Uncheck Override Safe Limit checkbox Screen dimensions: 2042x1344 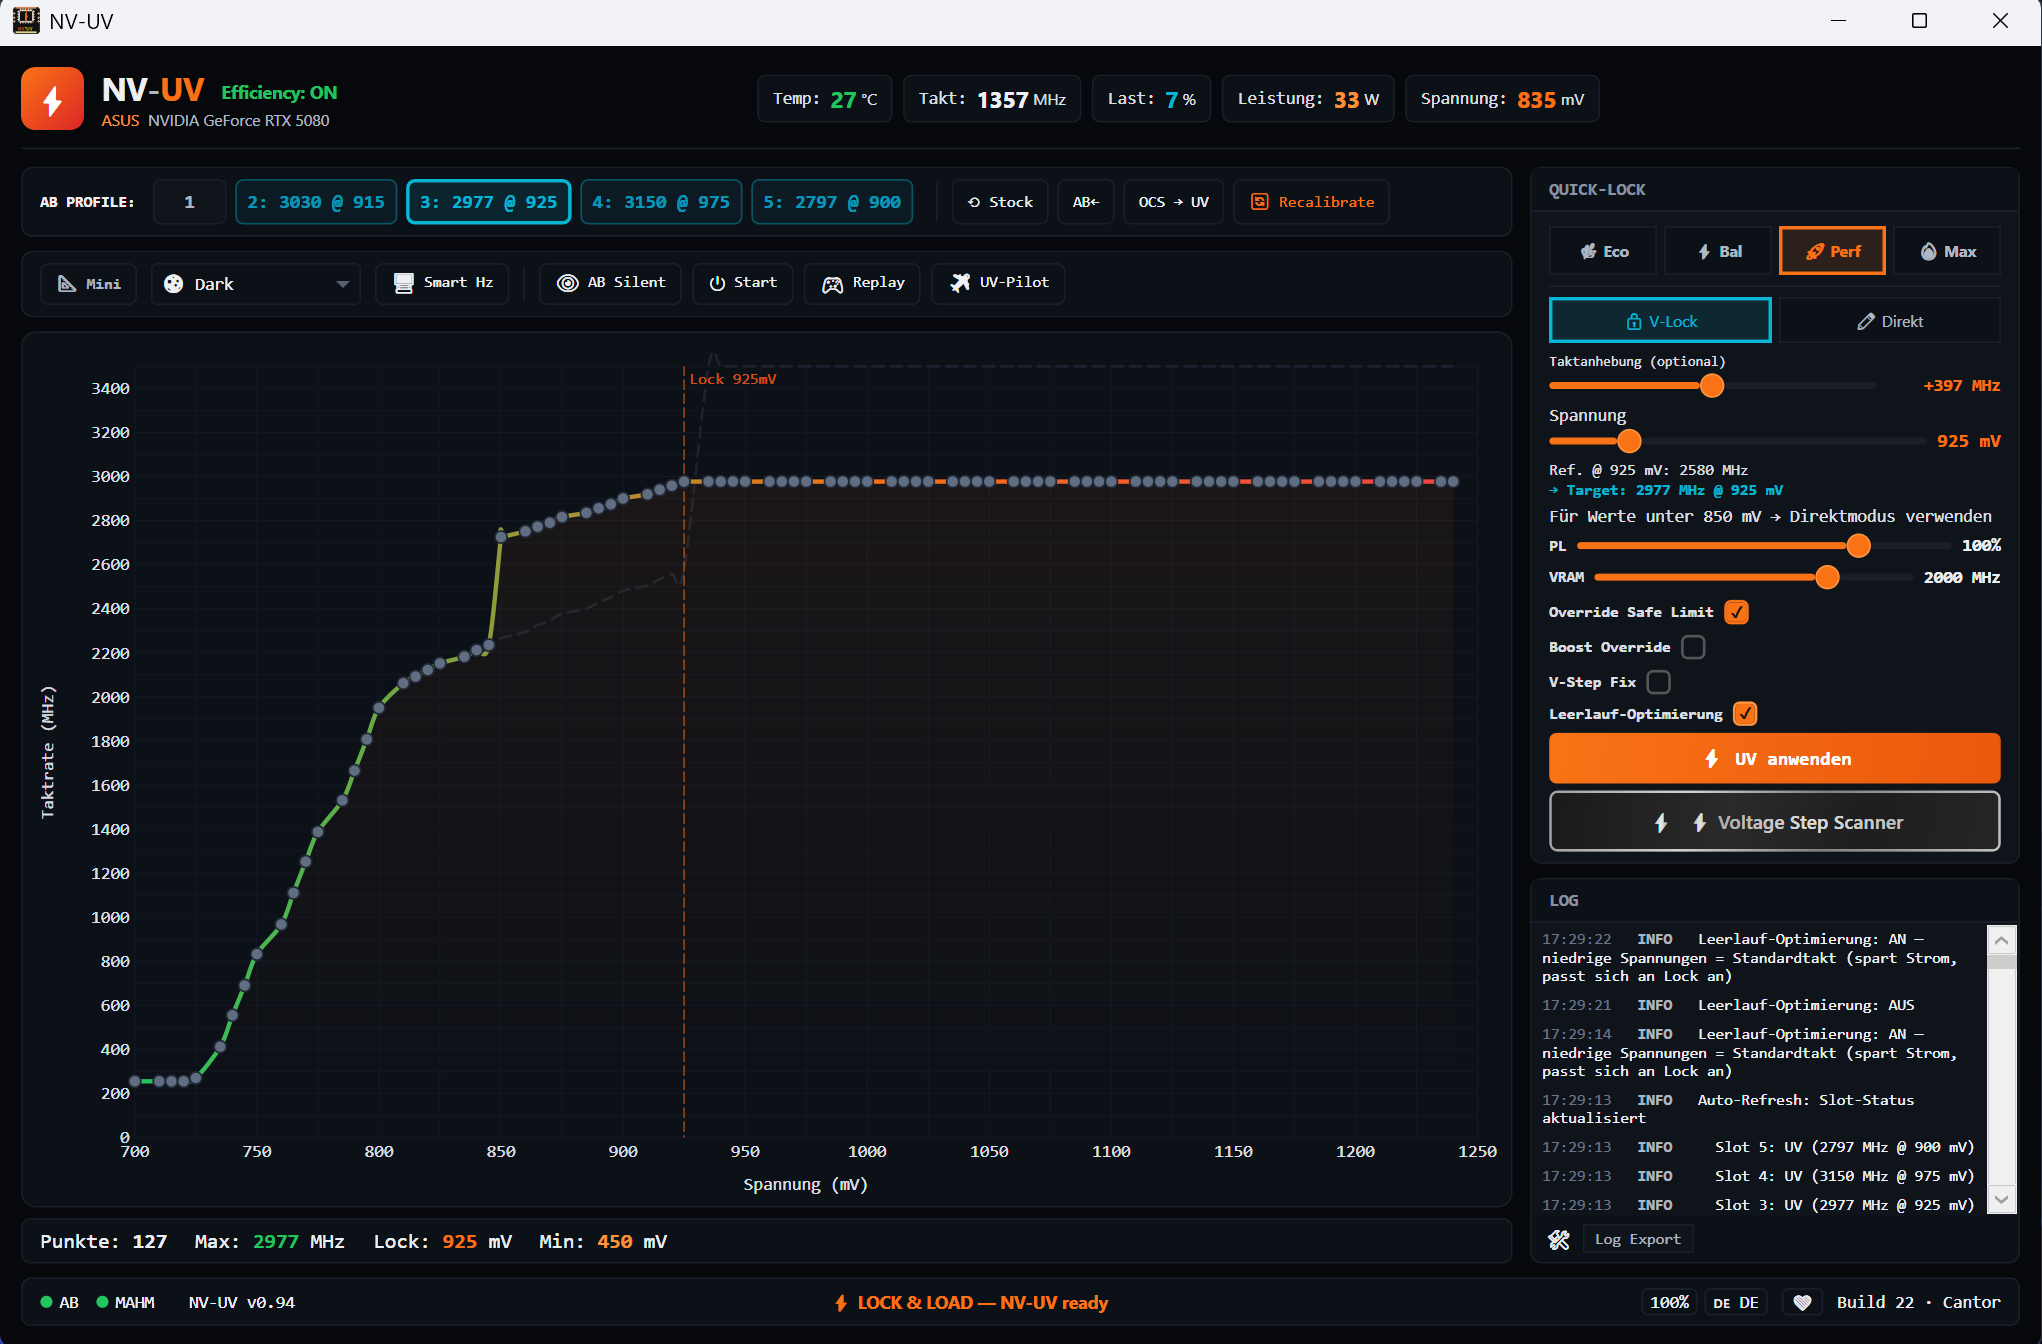[x=1737, y=612]
